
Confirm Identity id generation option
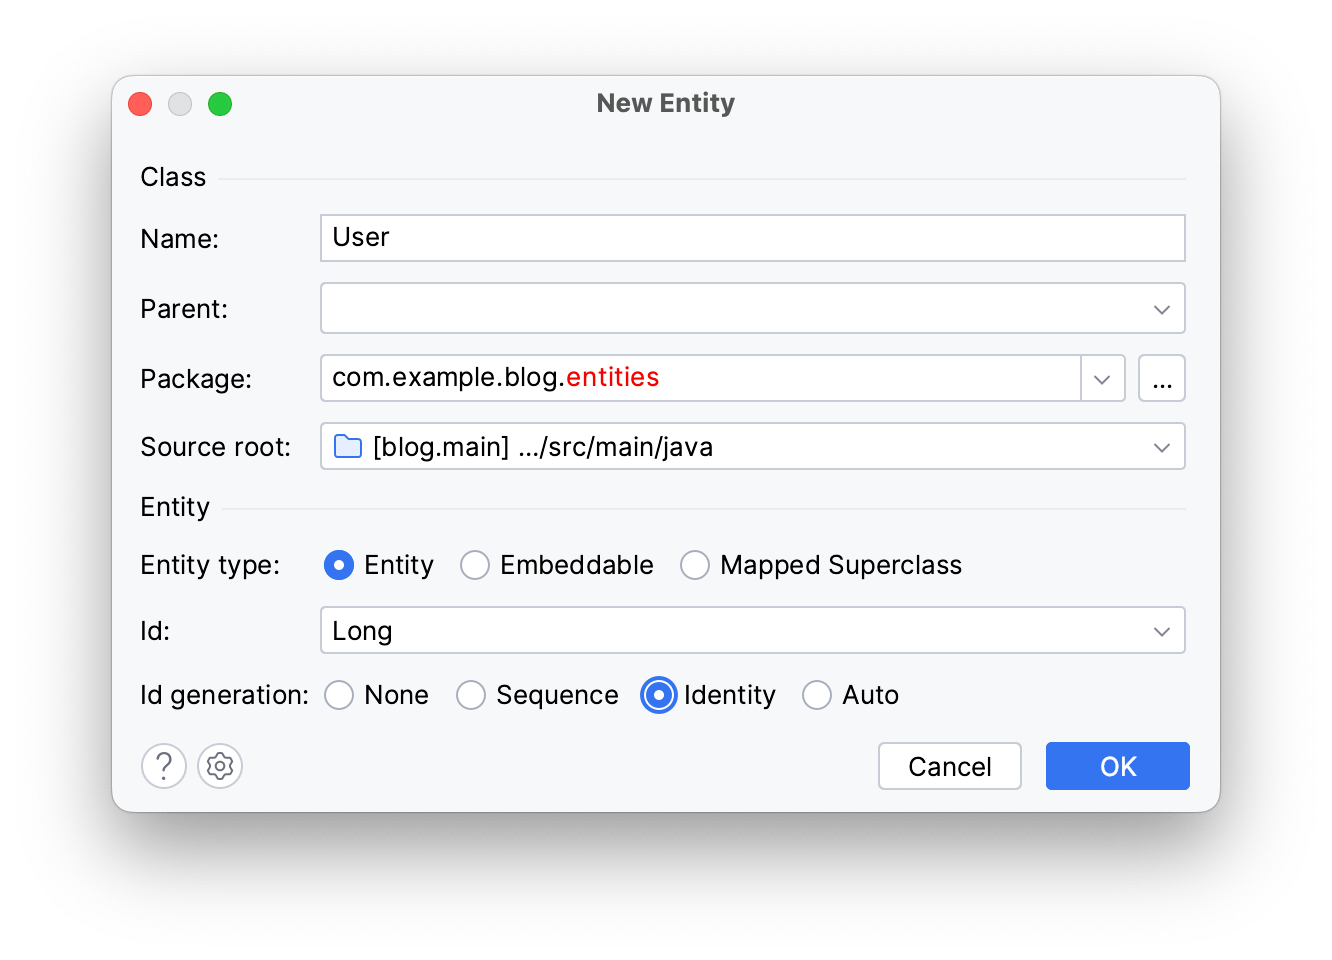click(658, 695)
